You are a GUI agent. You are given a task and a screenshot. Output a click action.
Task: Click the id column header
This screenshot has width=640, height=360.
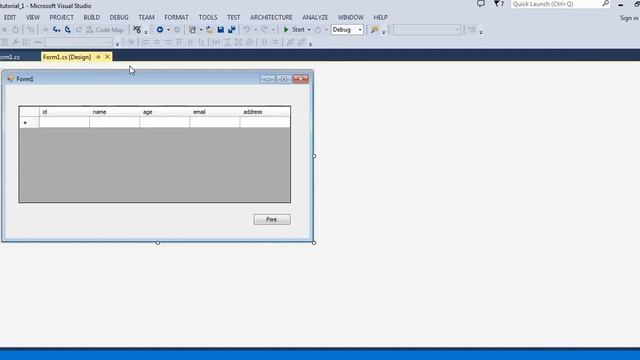coord(64,112)
